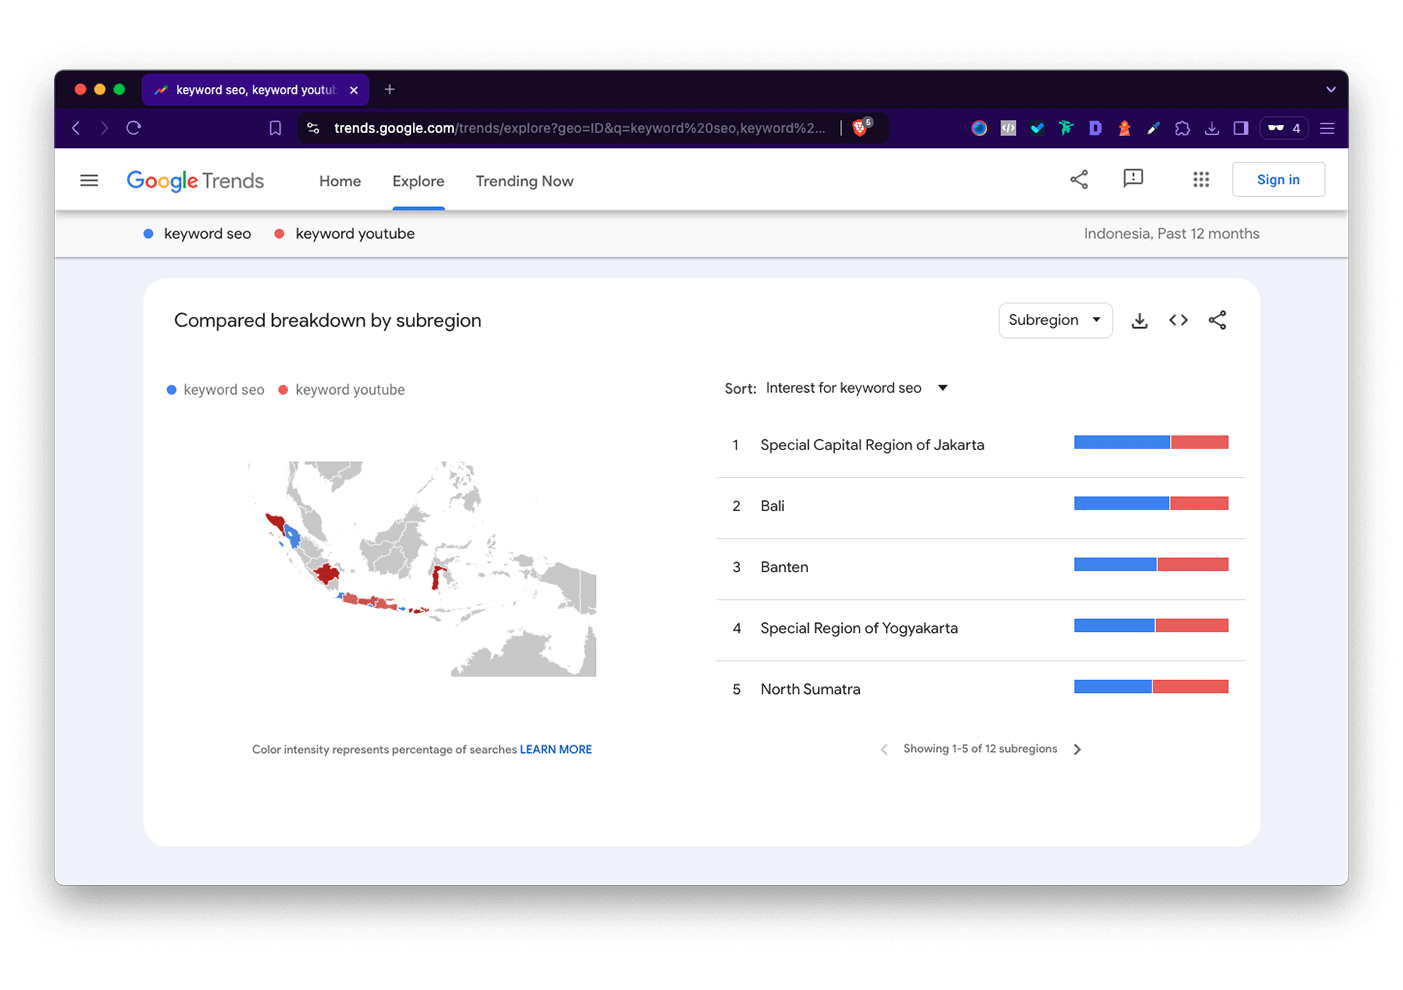The image size is (1403, 990).
Task: Share the subregion breakdown chart
Action: pyautogui.click(x=1217, y=320)
